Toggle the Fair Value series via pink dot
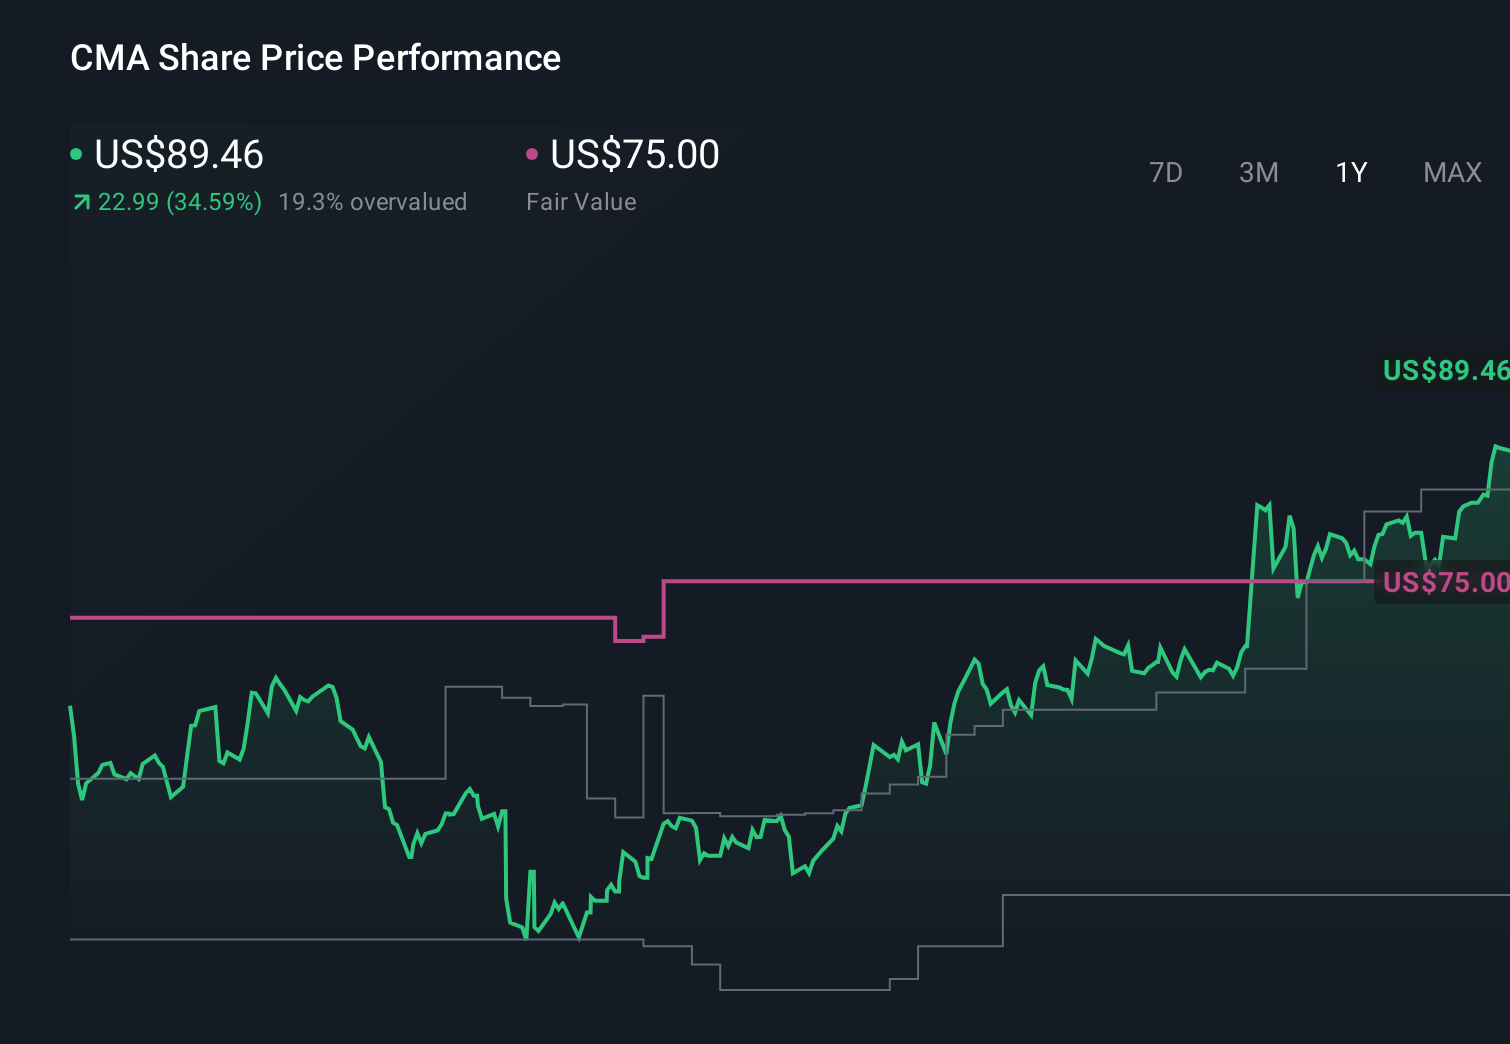The image size is (1510, 1044). (x=533, y=152)
